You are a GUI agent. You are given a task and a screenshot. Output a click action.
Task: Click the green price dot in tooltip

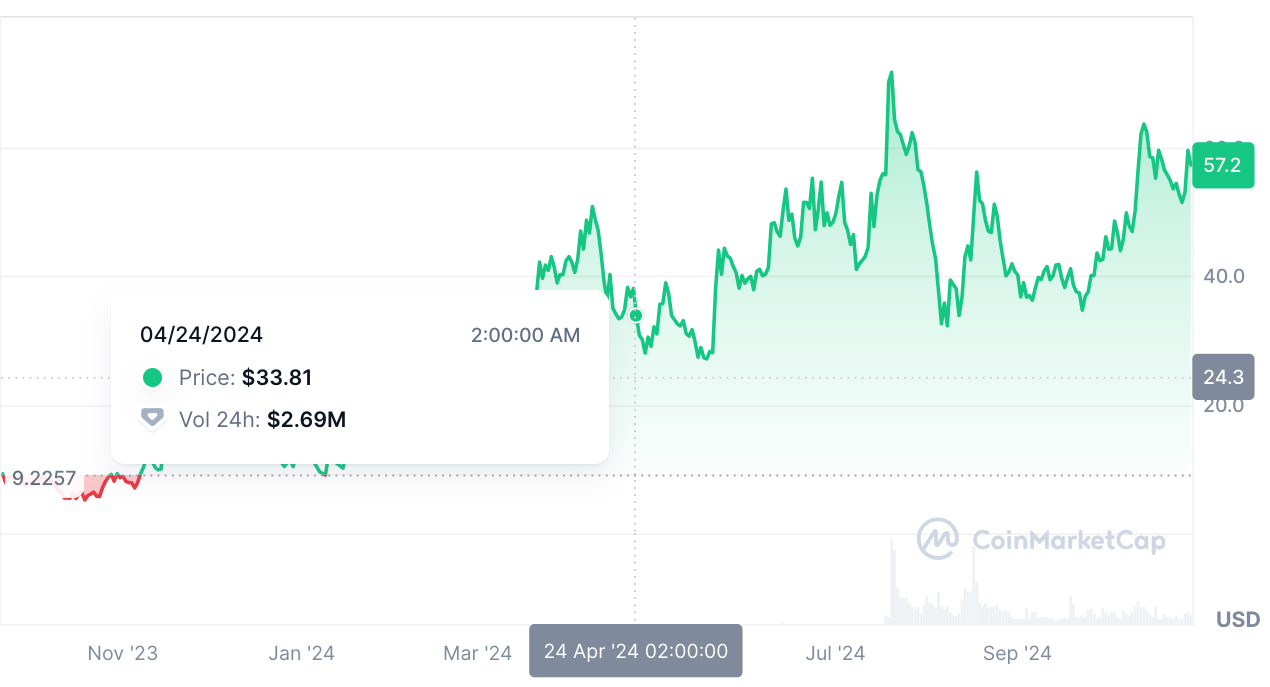pyautogui.click(x=152, y=378)
